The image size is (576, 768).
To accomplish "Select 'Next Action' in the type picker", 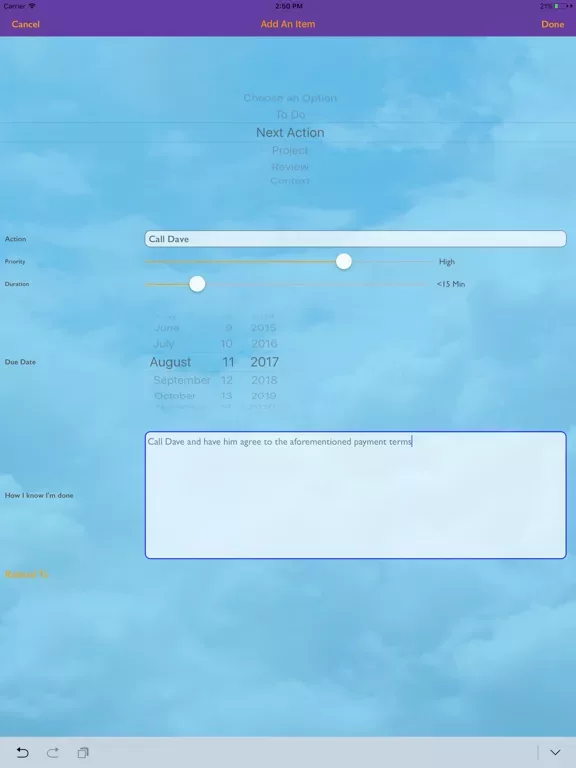I will coord(290,132).
